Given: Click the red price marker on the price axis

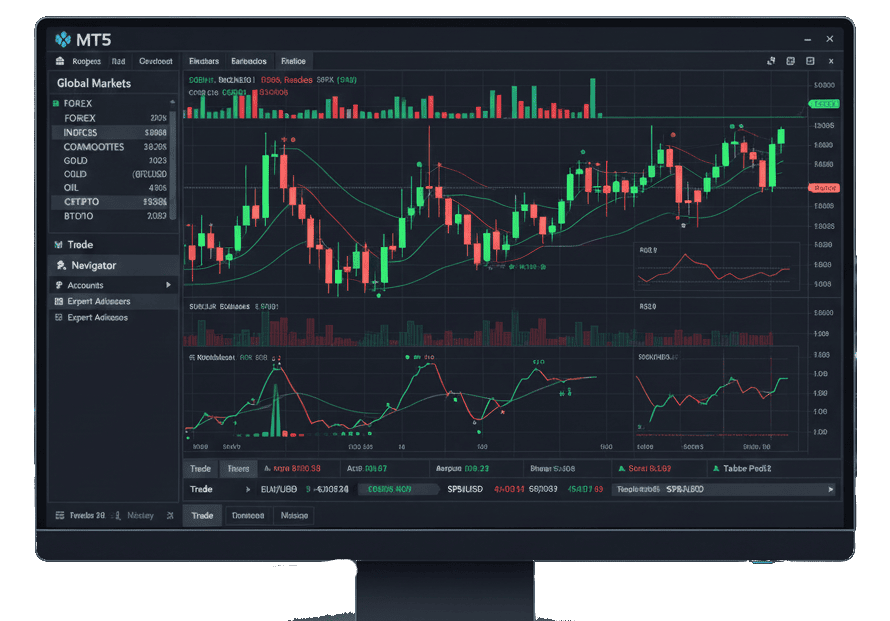Looking at the screenshot, I should (x=823, y=187).
